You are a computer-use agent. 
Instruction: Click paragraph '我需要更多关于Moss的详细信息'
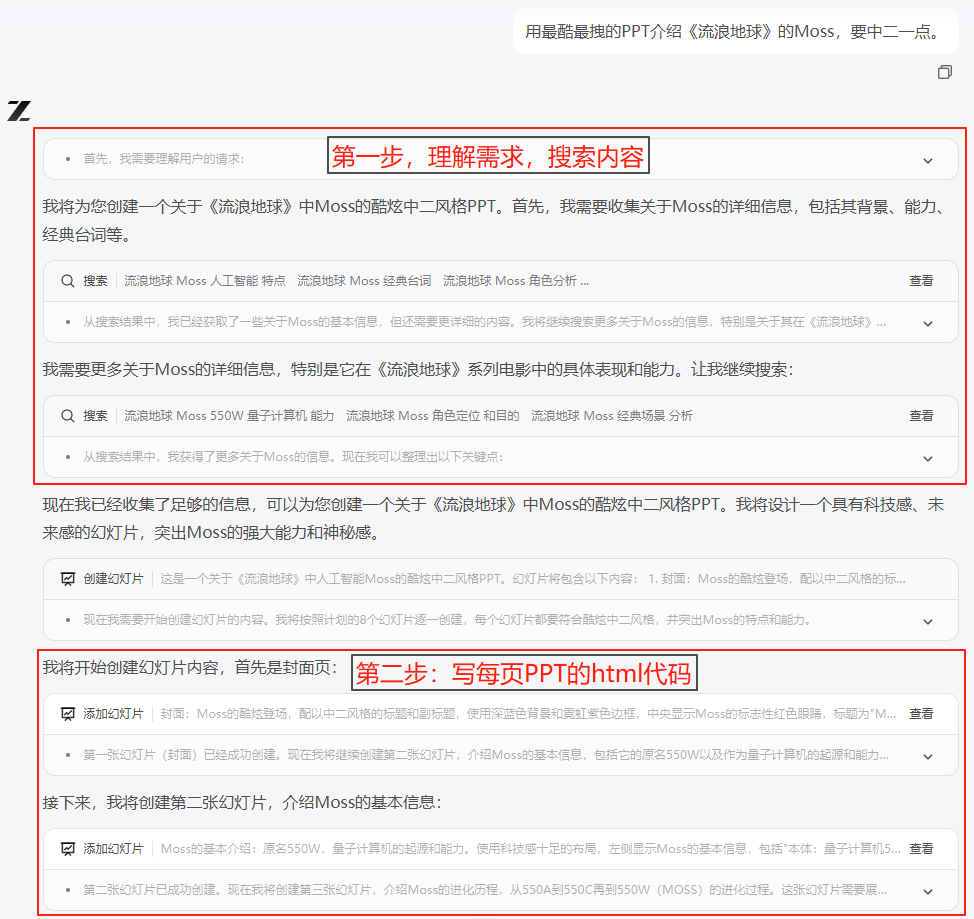tap(418, 370)
